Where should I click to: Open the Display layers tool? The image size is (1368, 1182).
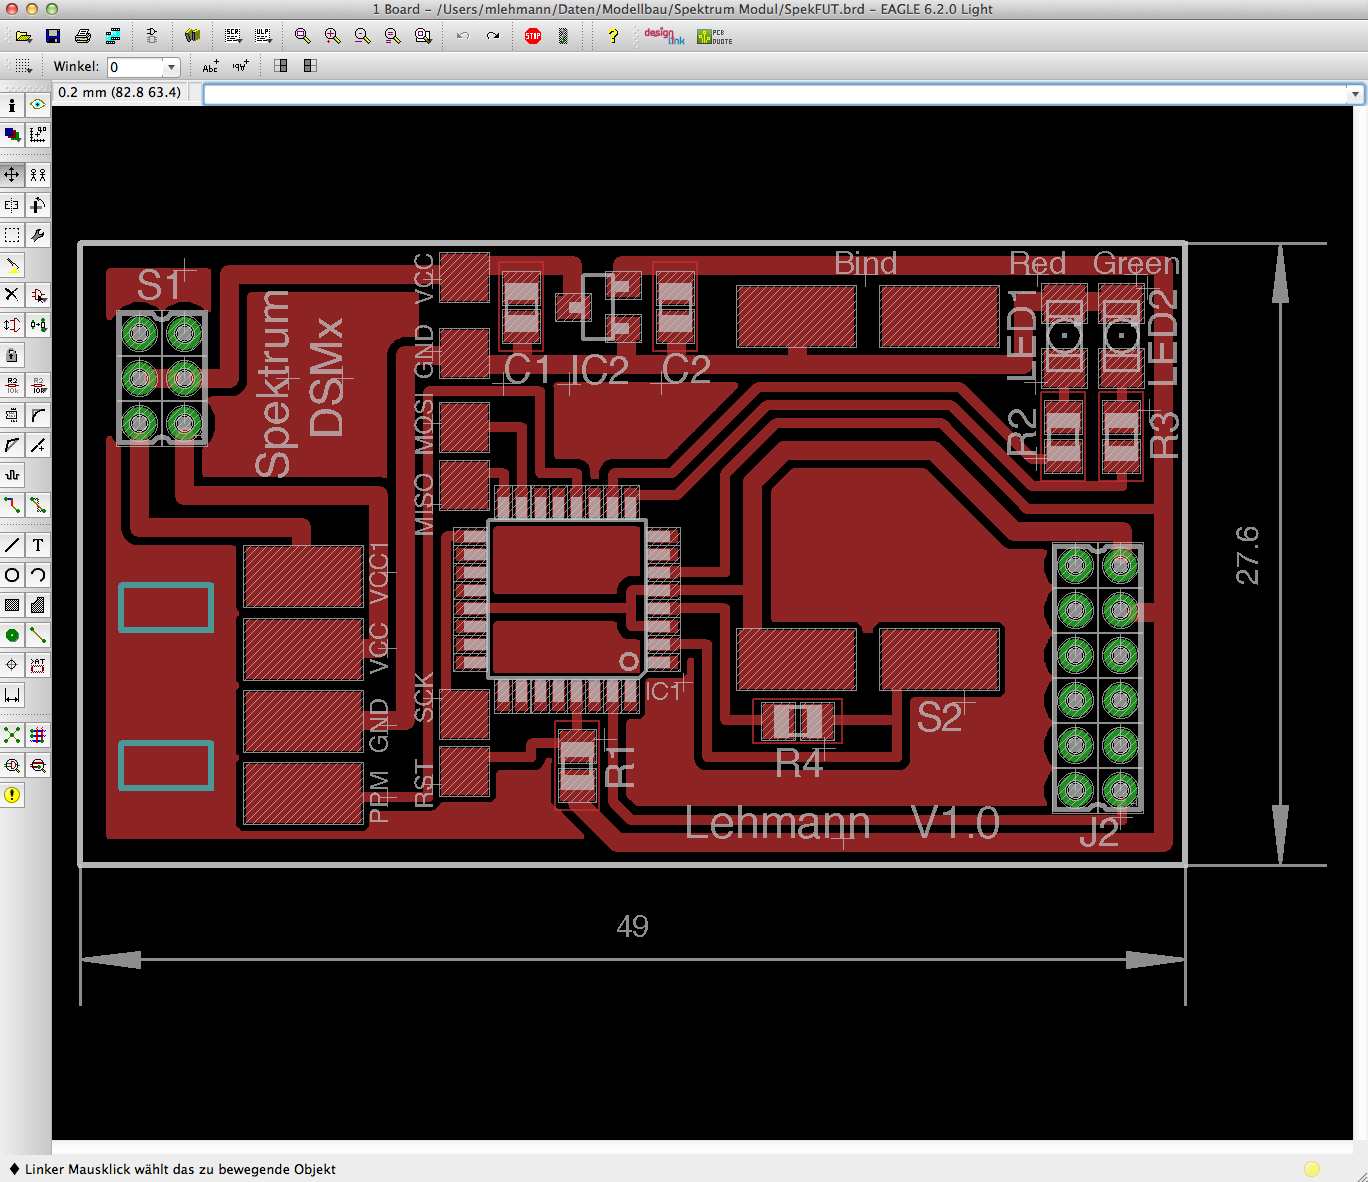[x=11, y=134]
